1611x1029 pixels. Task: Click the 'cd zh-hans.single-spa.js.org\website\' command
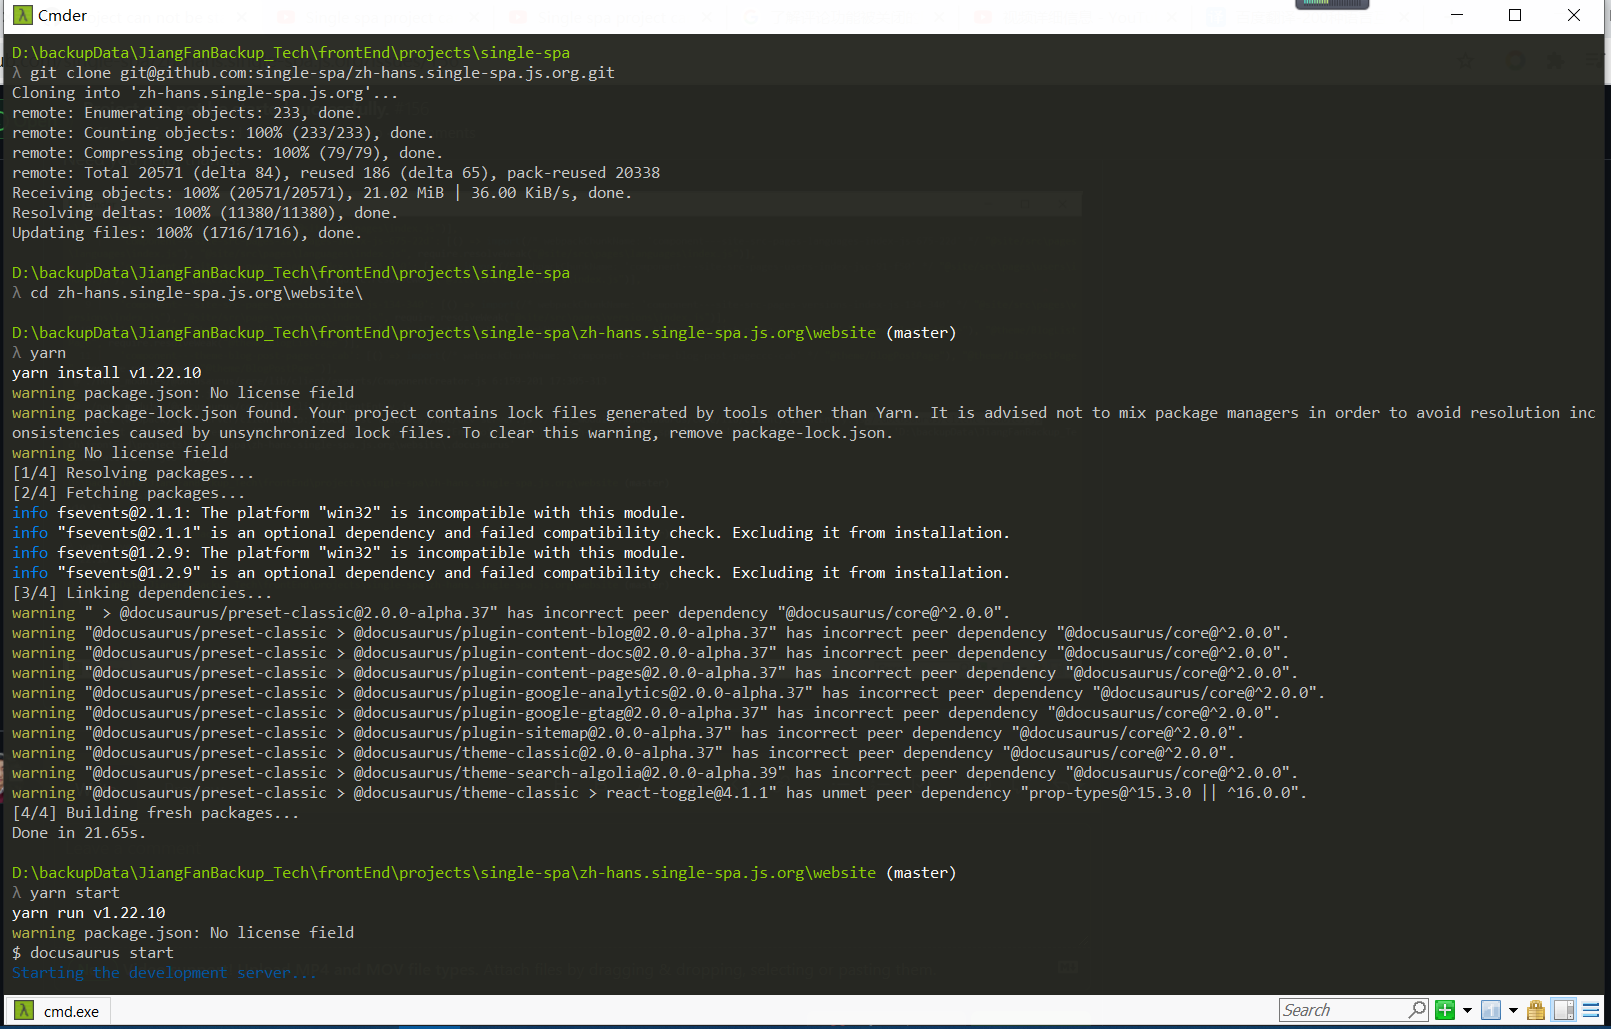pyautogui.click(x=196, y=293)
